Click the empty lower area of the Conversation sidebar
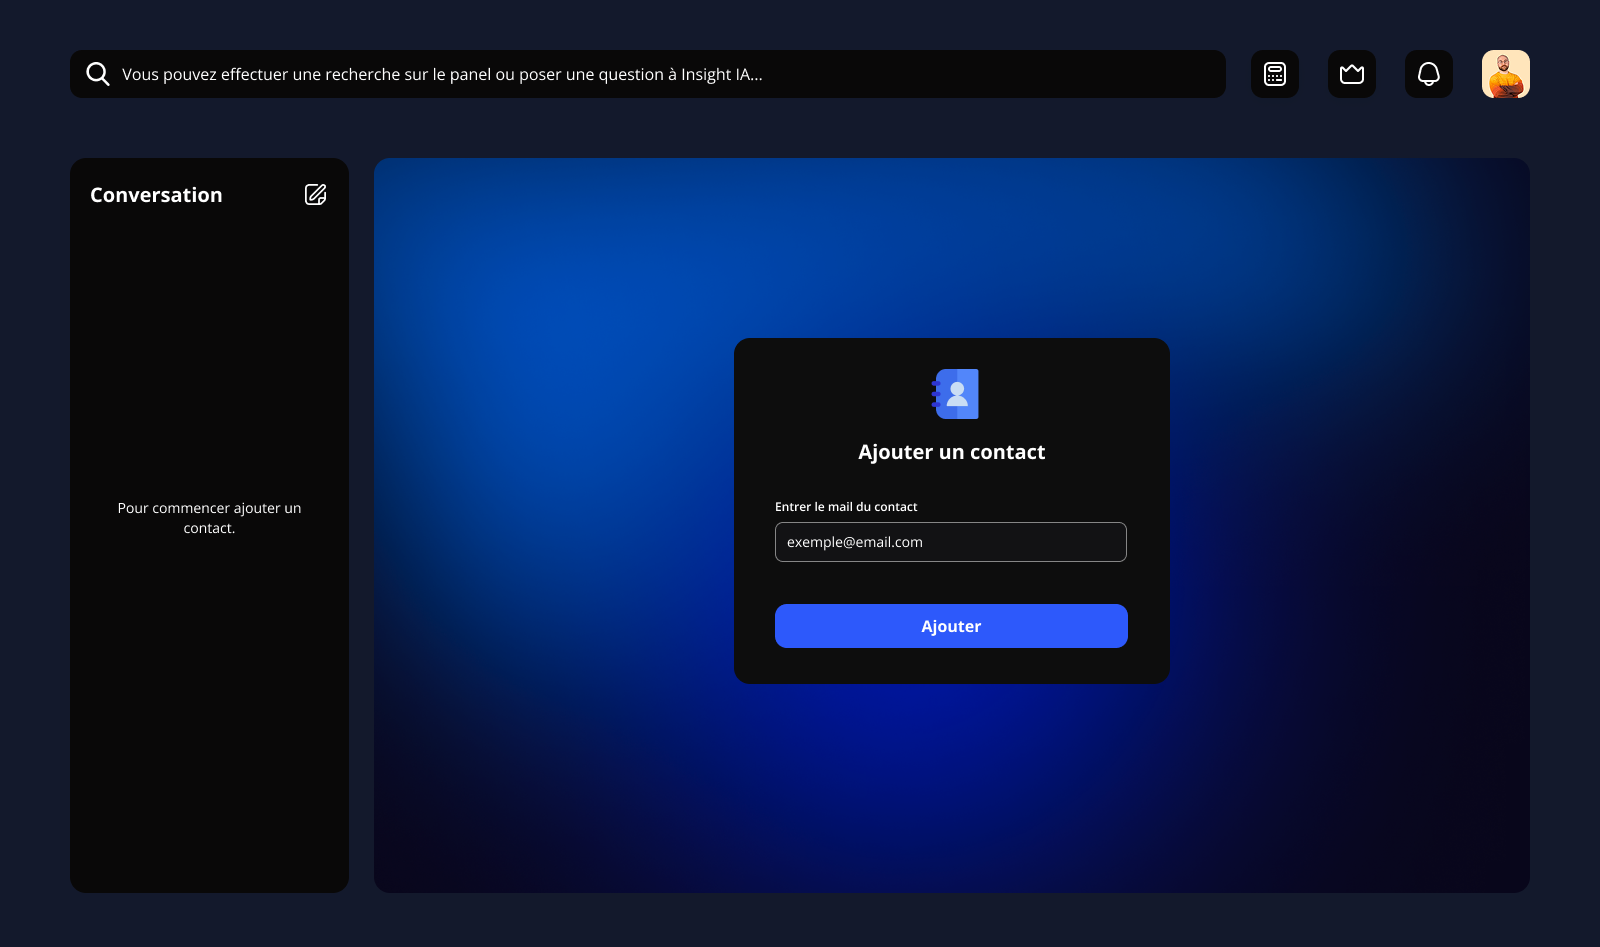 click(209, 750)
